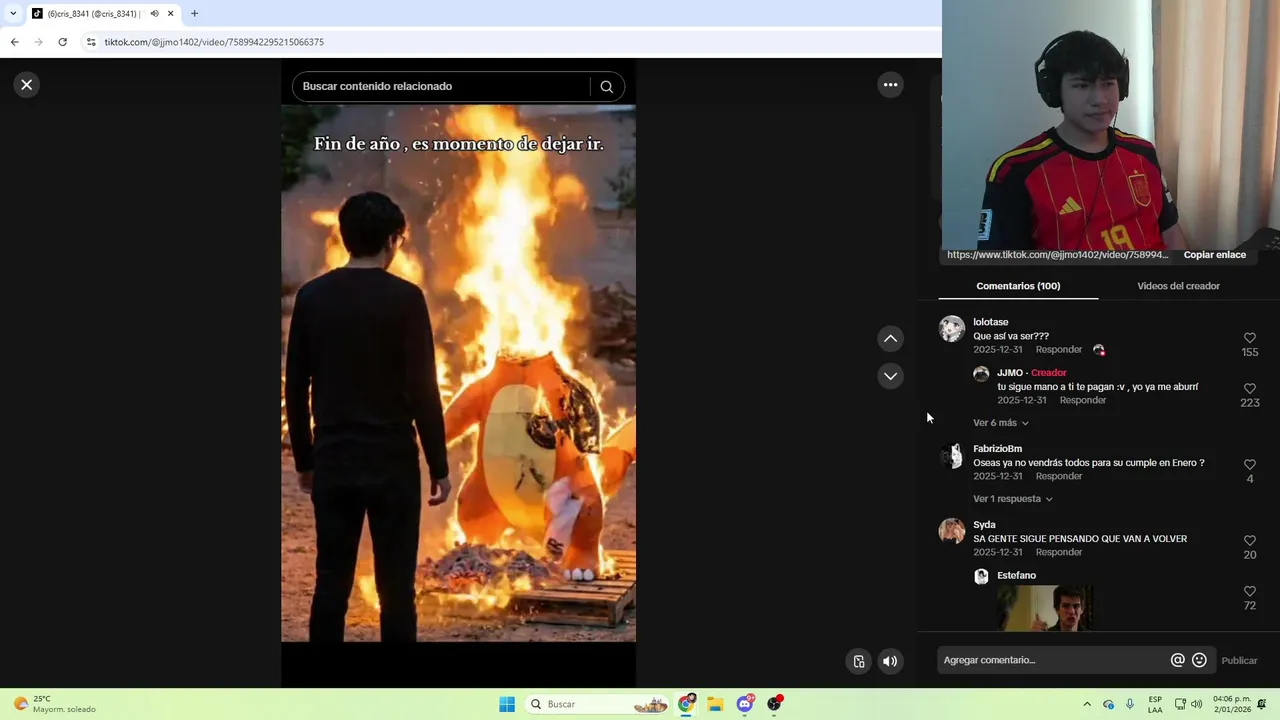Image resolution: width=1280 pixels, height=720 pixels.
Task: Go to the next video arrow
Action: [x=890, y=376]
